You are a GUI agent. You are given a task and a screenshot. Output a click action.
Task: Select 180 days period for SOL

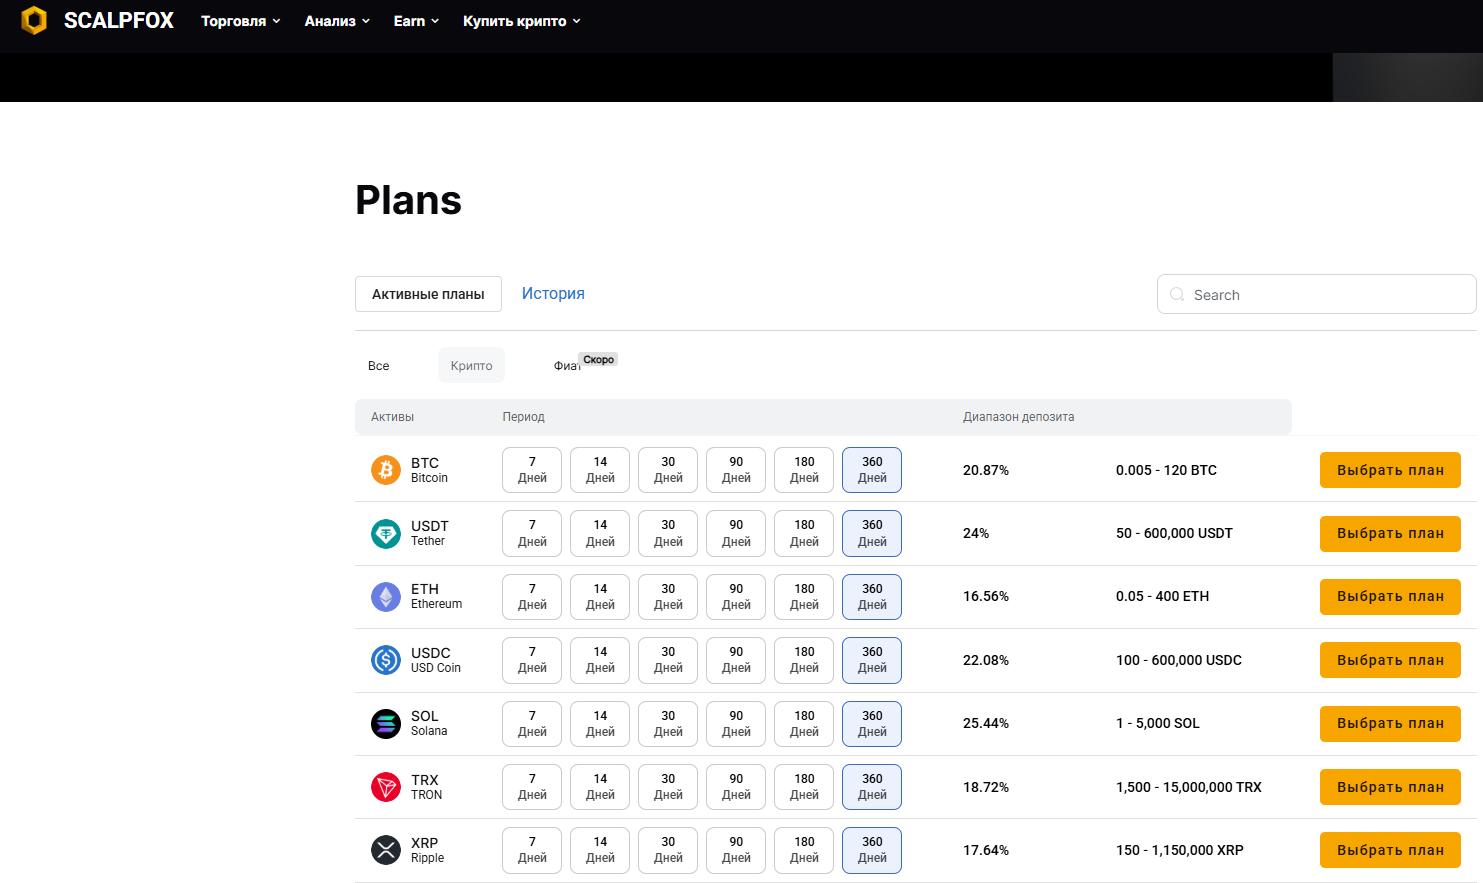pyautogui.click(x=804, y=723)
